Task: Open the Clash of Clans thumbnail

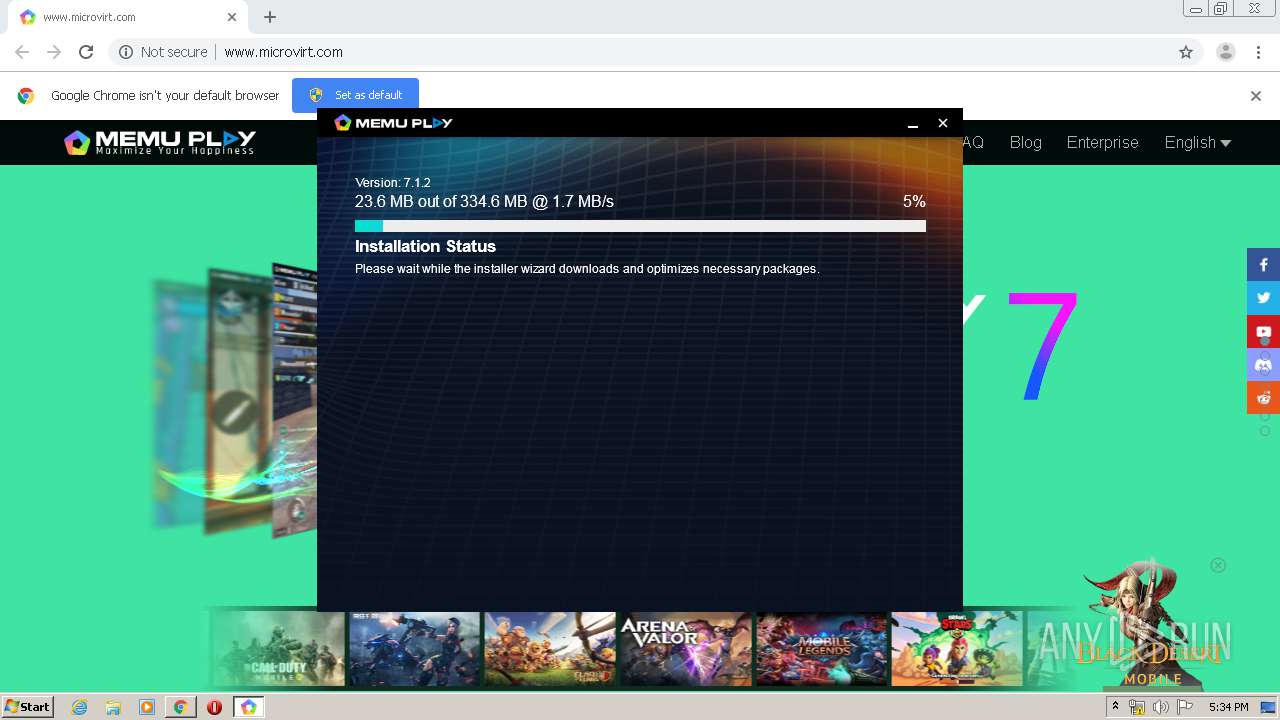Action: (x=550, y=648)
